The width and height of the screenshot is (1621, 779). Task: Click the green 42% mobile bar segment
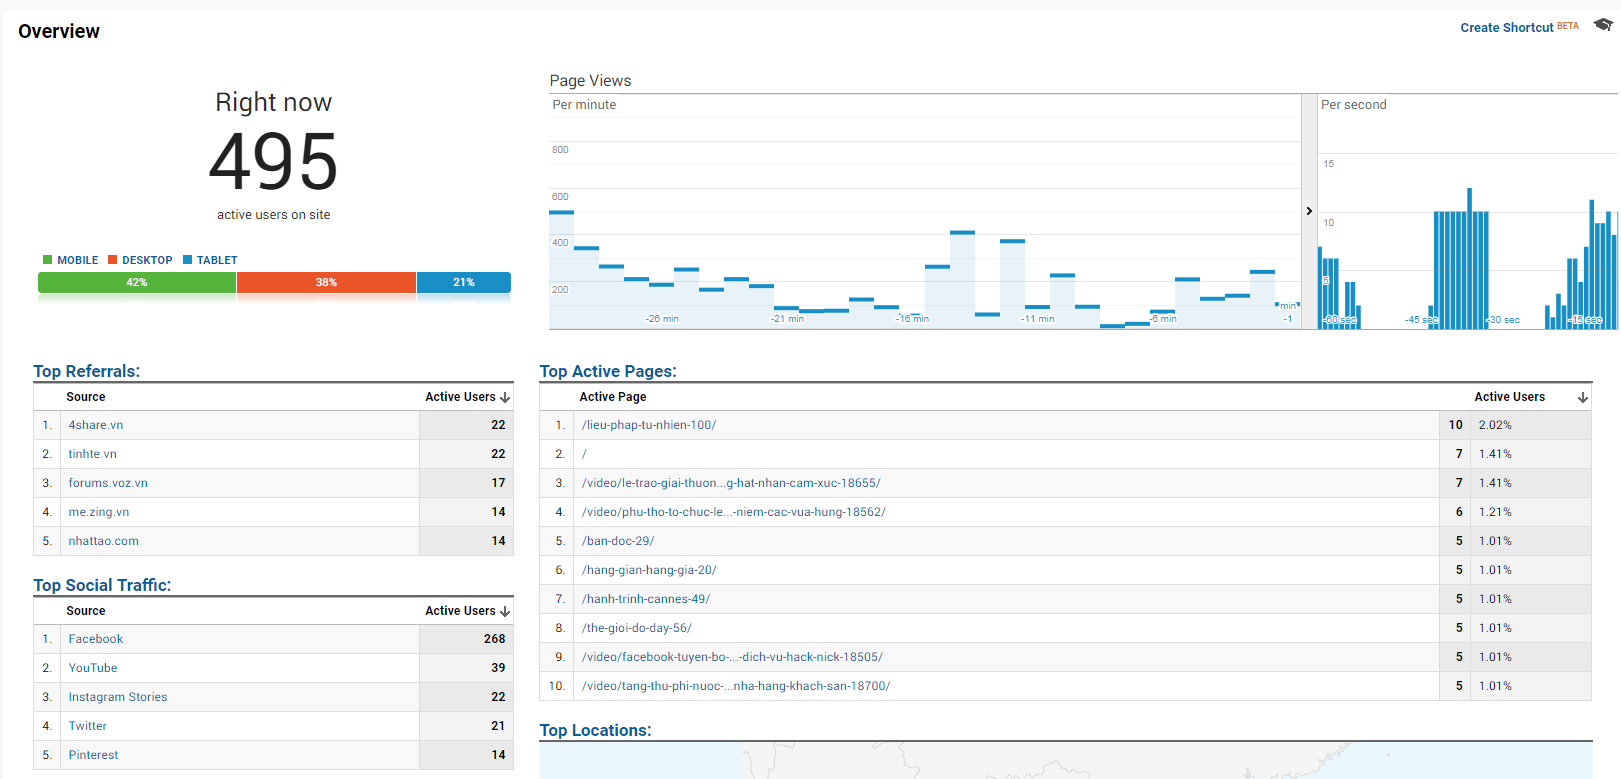137,282
